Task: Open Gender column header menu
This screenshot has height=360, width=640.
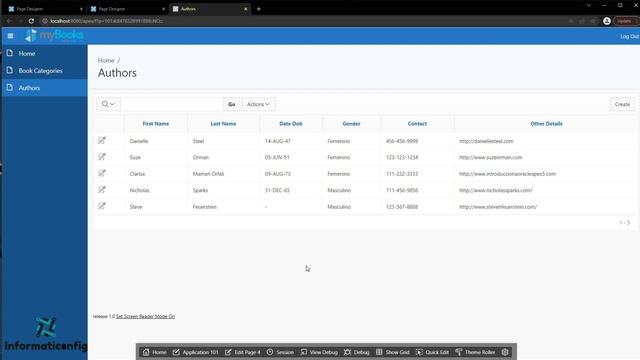Action: (x=351, y=124)
